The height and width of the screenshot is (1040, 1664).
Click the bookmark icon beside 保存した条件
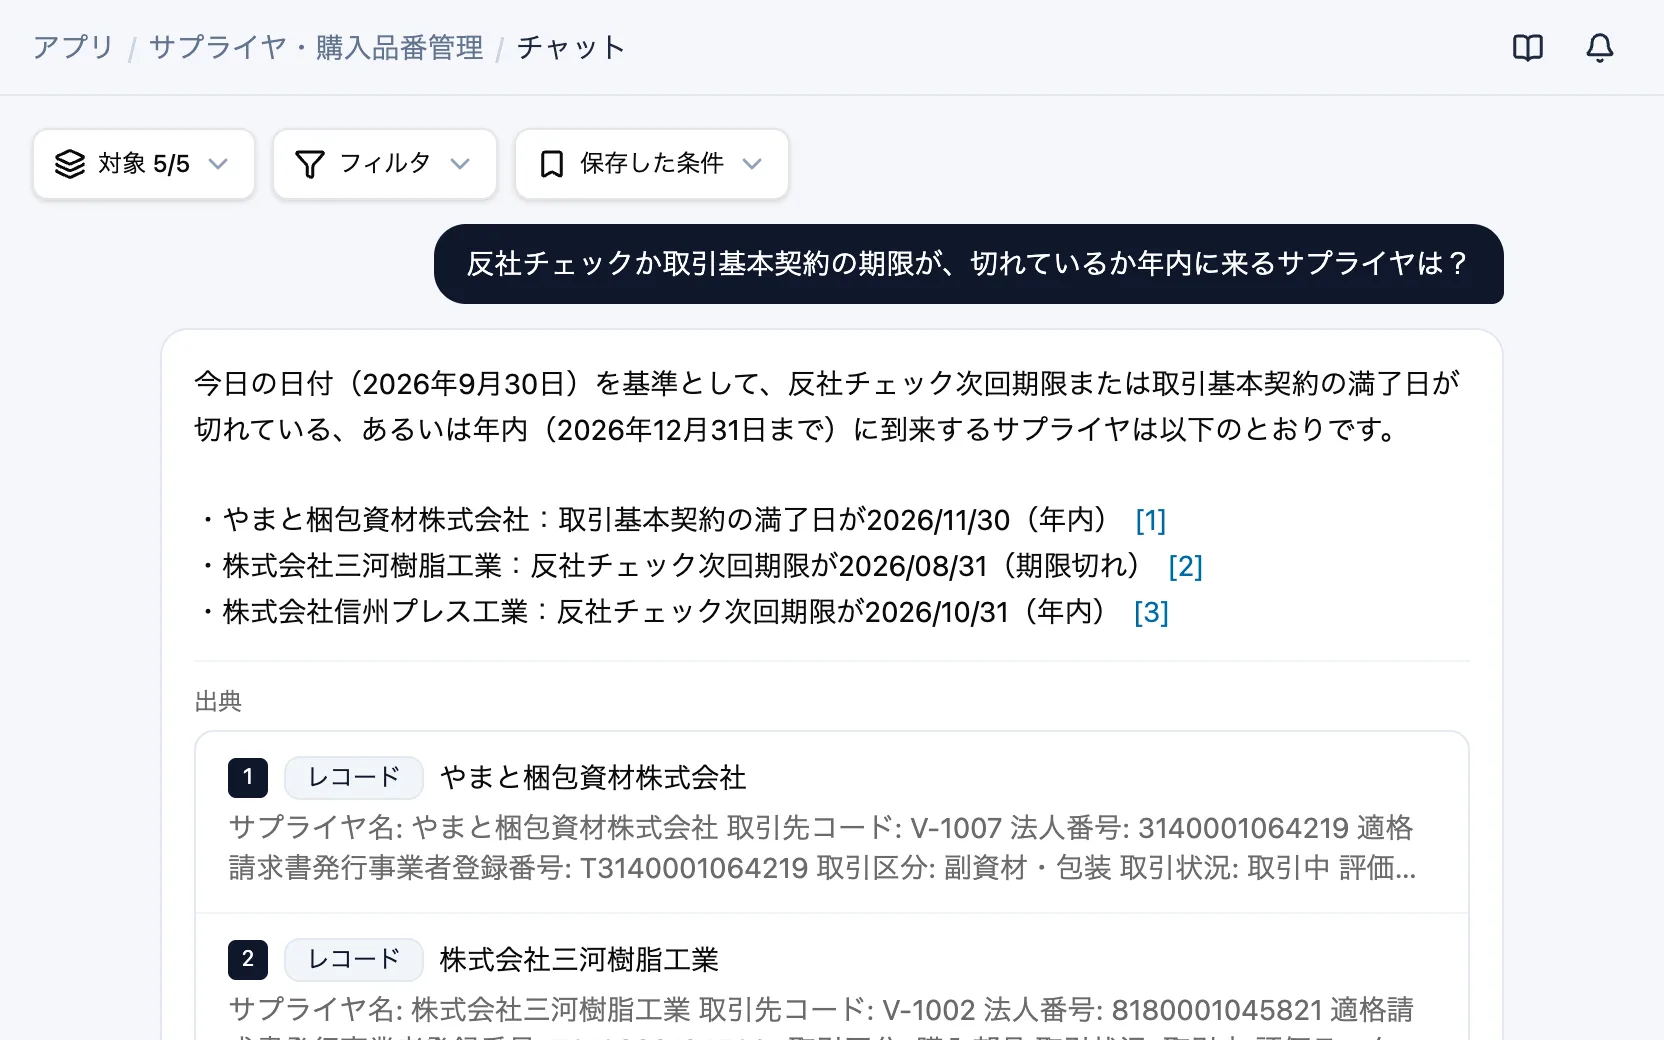[x=551, y=164]
